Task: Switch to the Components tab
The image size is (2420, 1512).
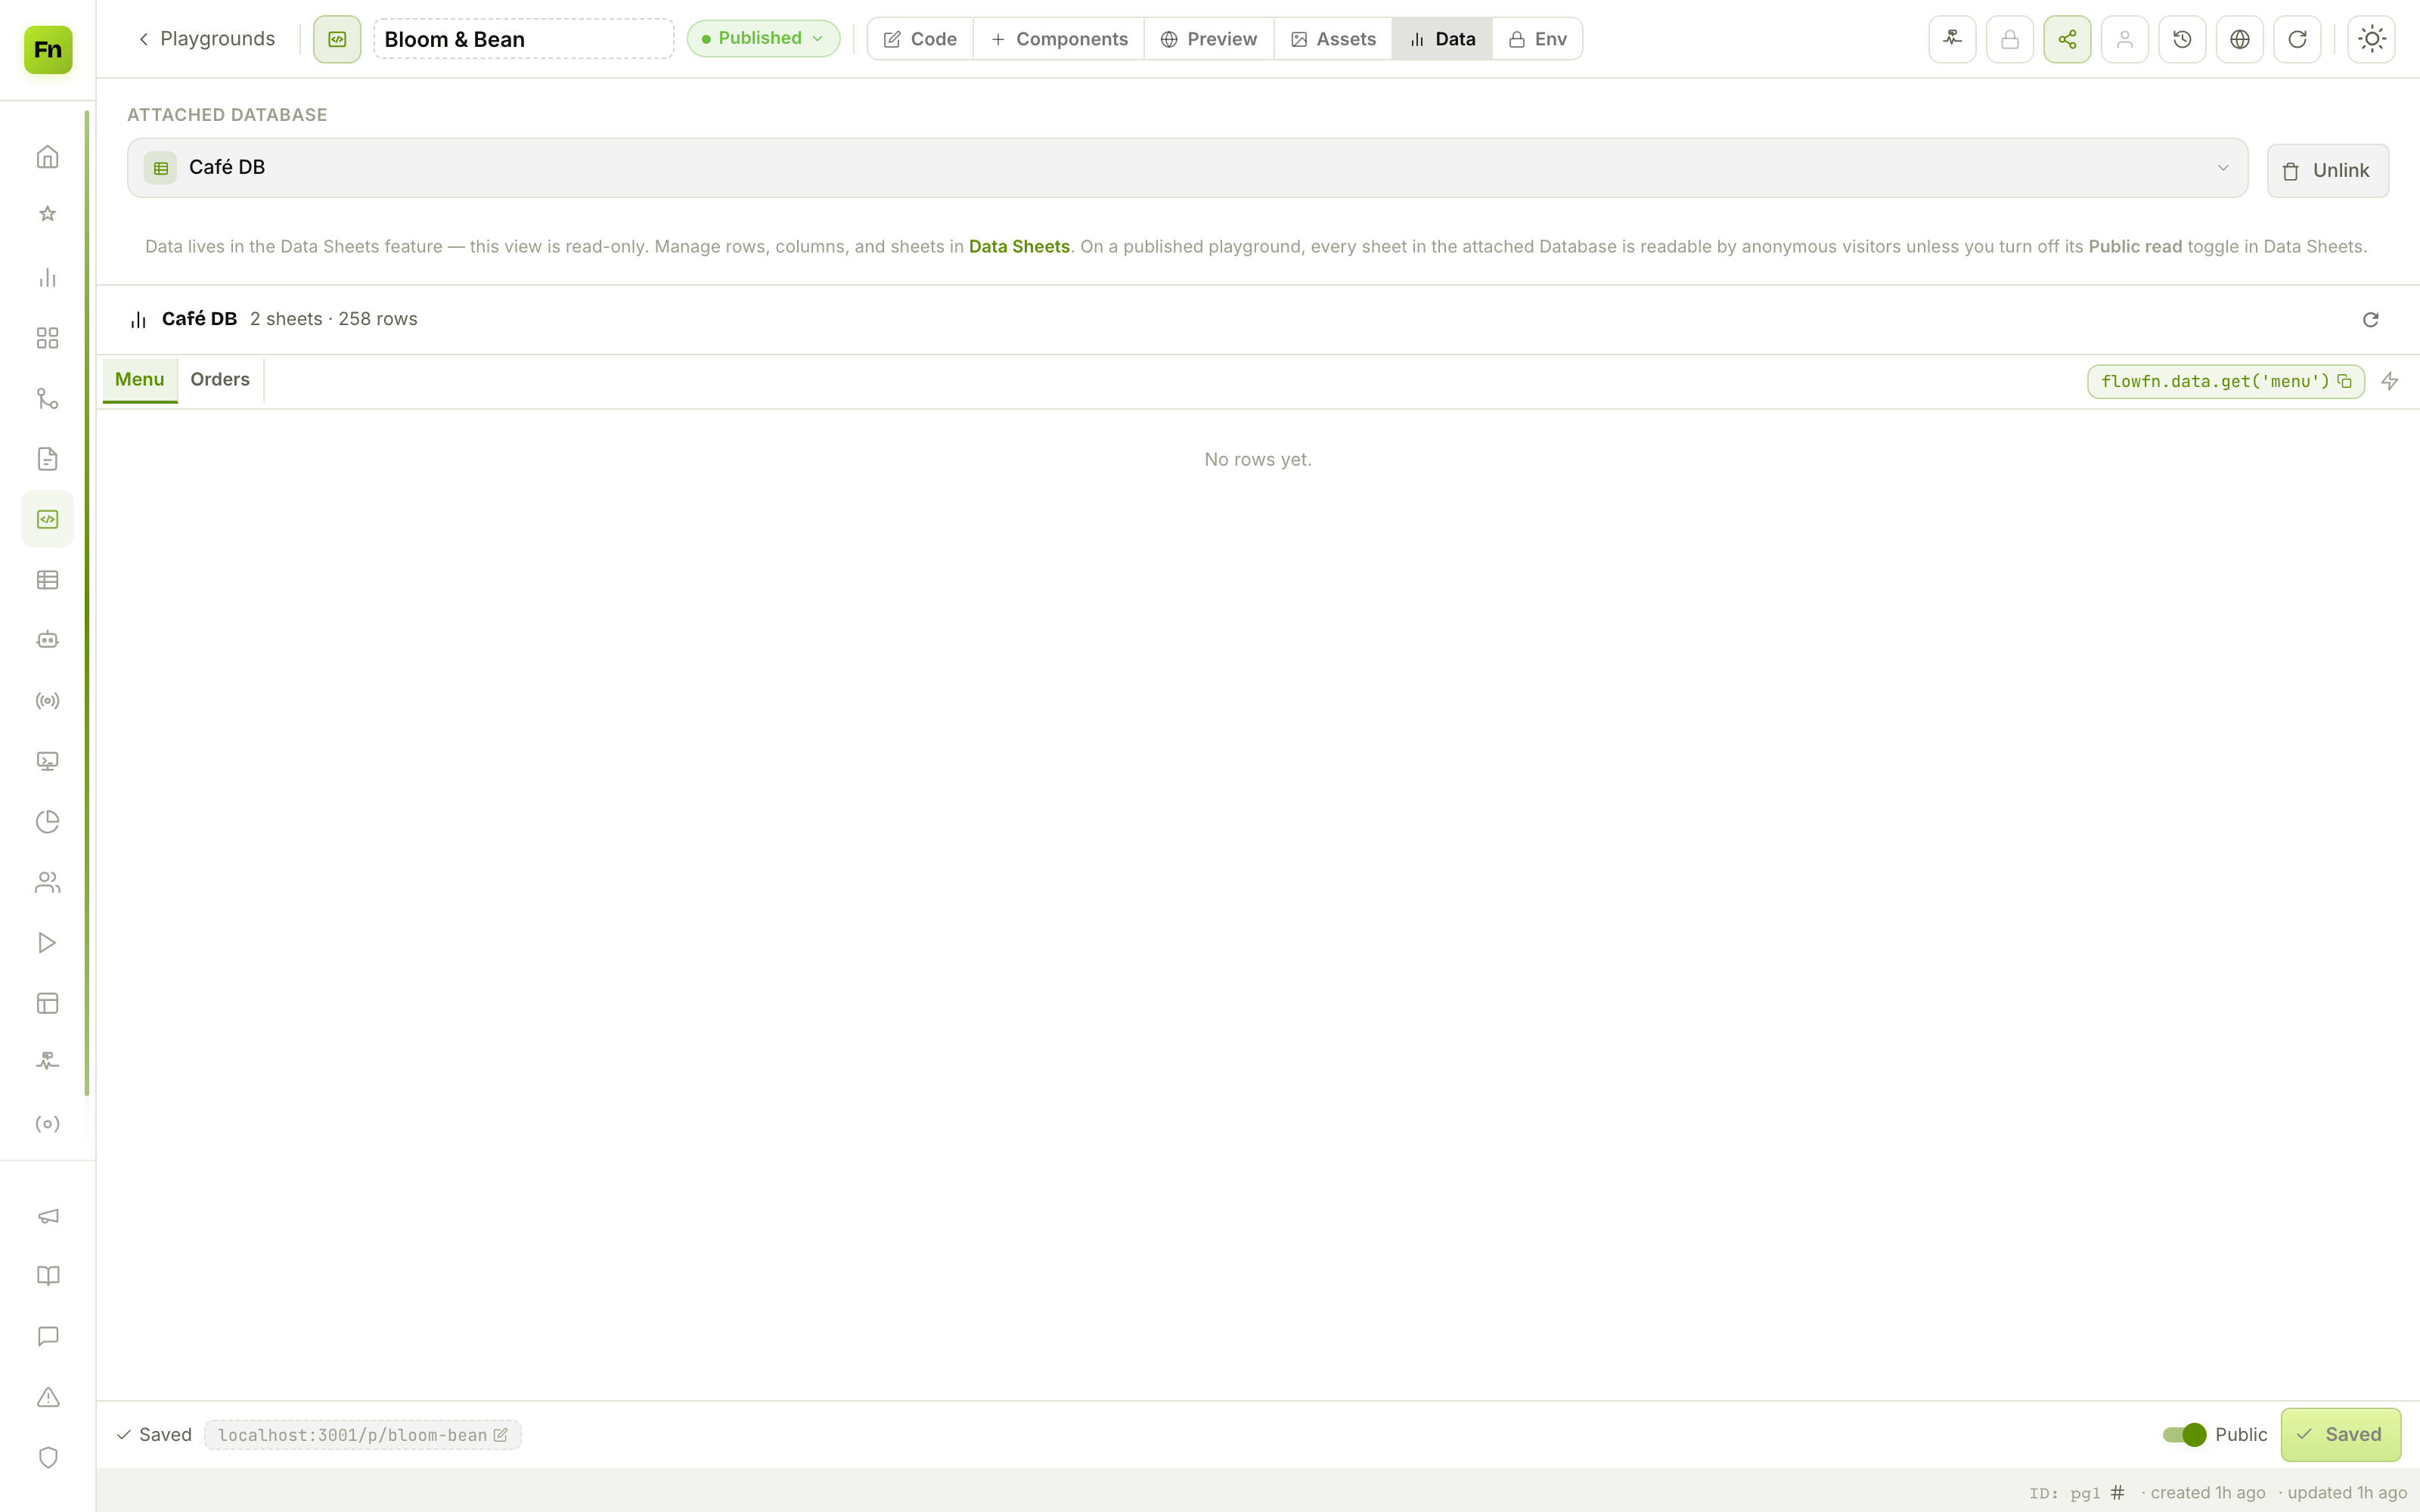Action: tap(1059, 39)
